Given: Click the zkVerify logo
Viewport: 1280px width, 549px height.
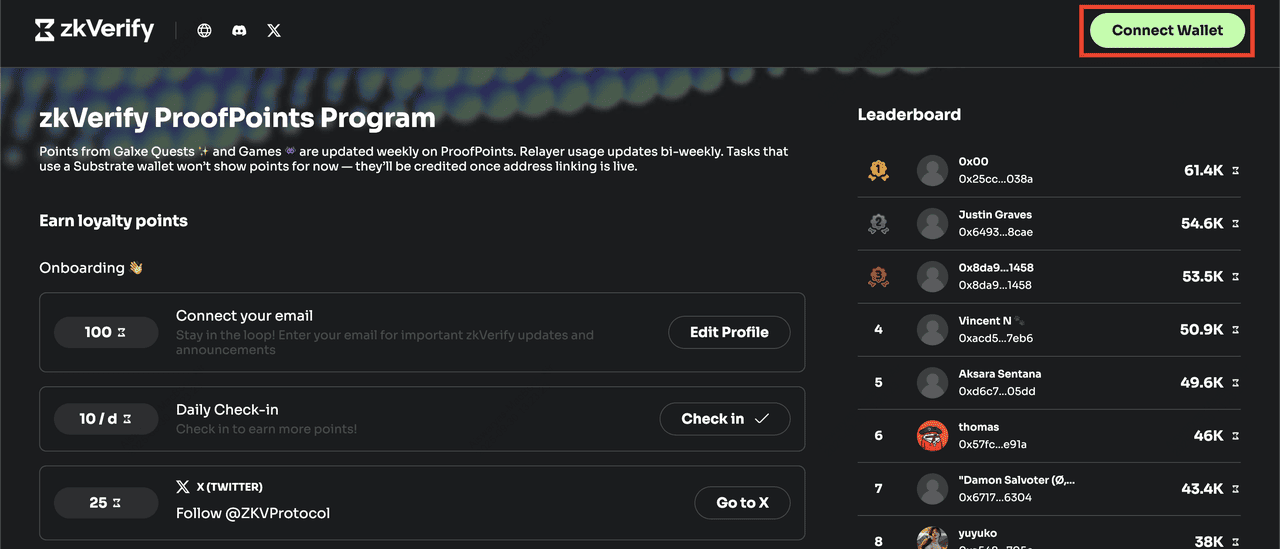Looking at the screenshot, I should tap(94, 30).
